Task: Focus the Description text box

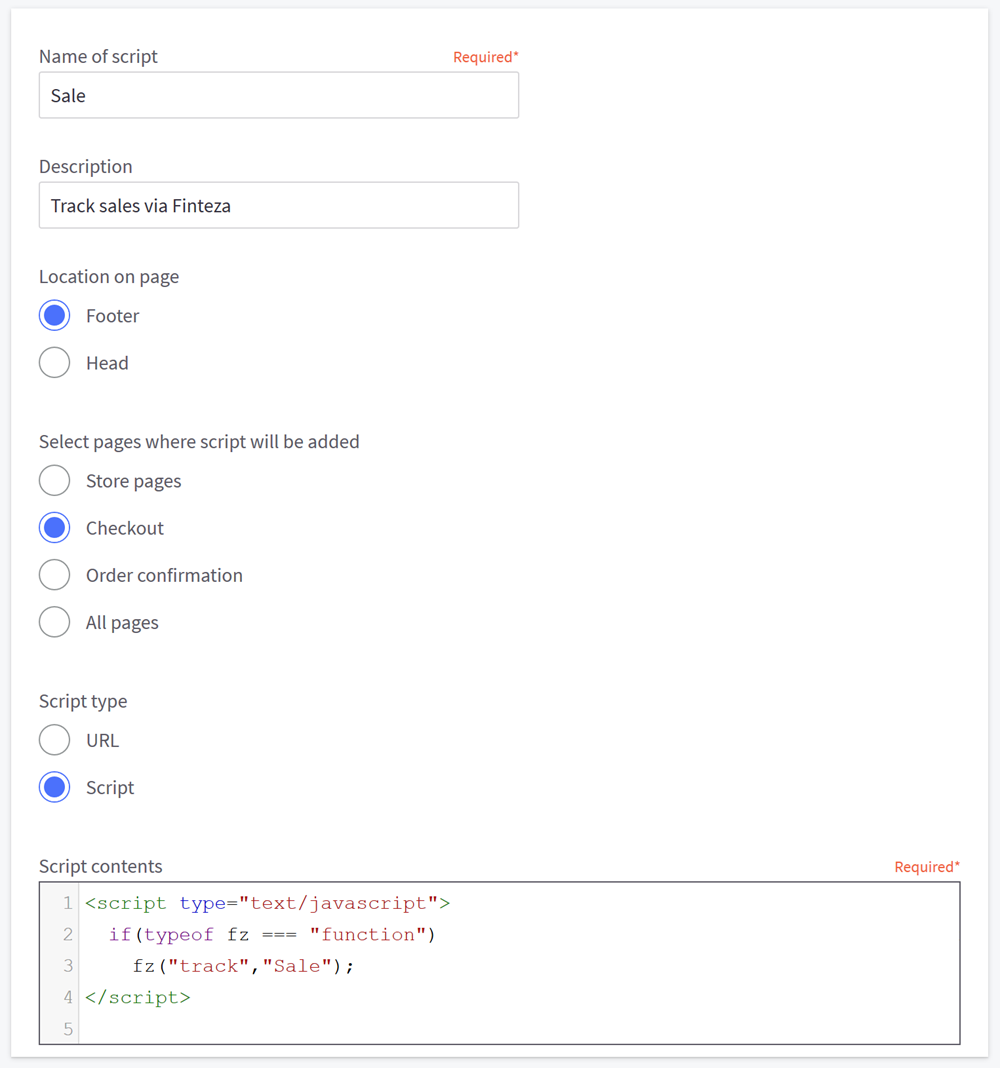Action: coord(278,206)
